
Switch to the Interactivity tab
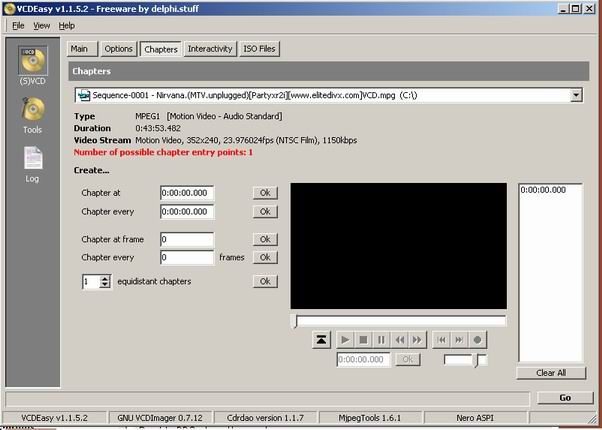[210, 49]
